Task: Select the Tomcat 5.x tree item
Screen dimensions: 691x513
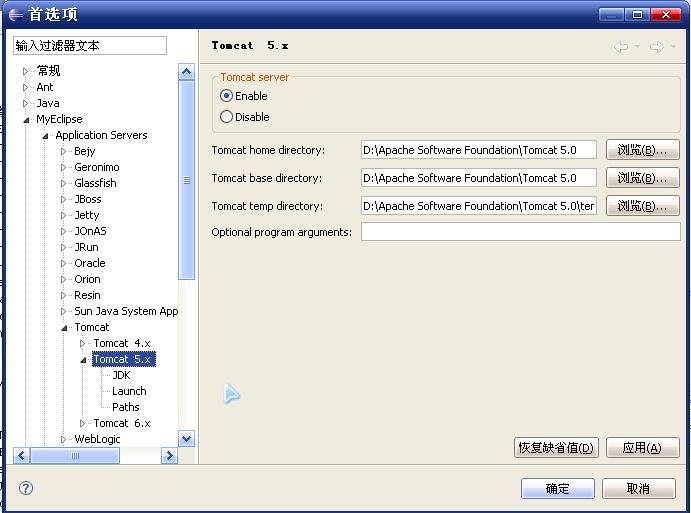Action: point(124,359)
